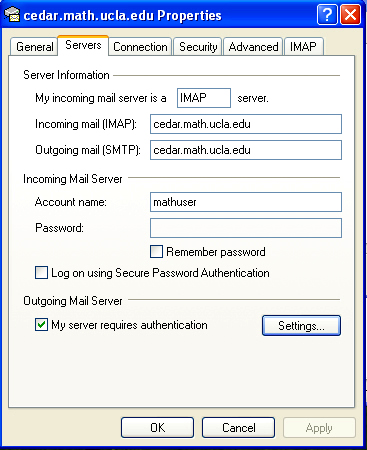Check Log on using Secure Password Authentication
The image size is (367, 450).
[41, 273]
